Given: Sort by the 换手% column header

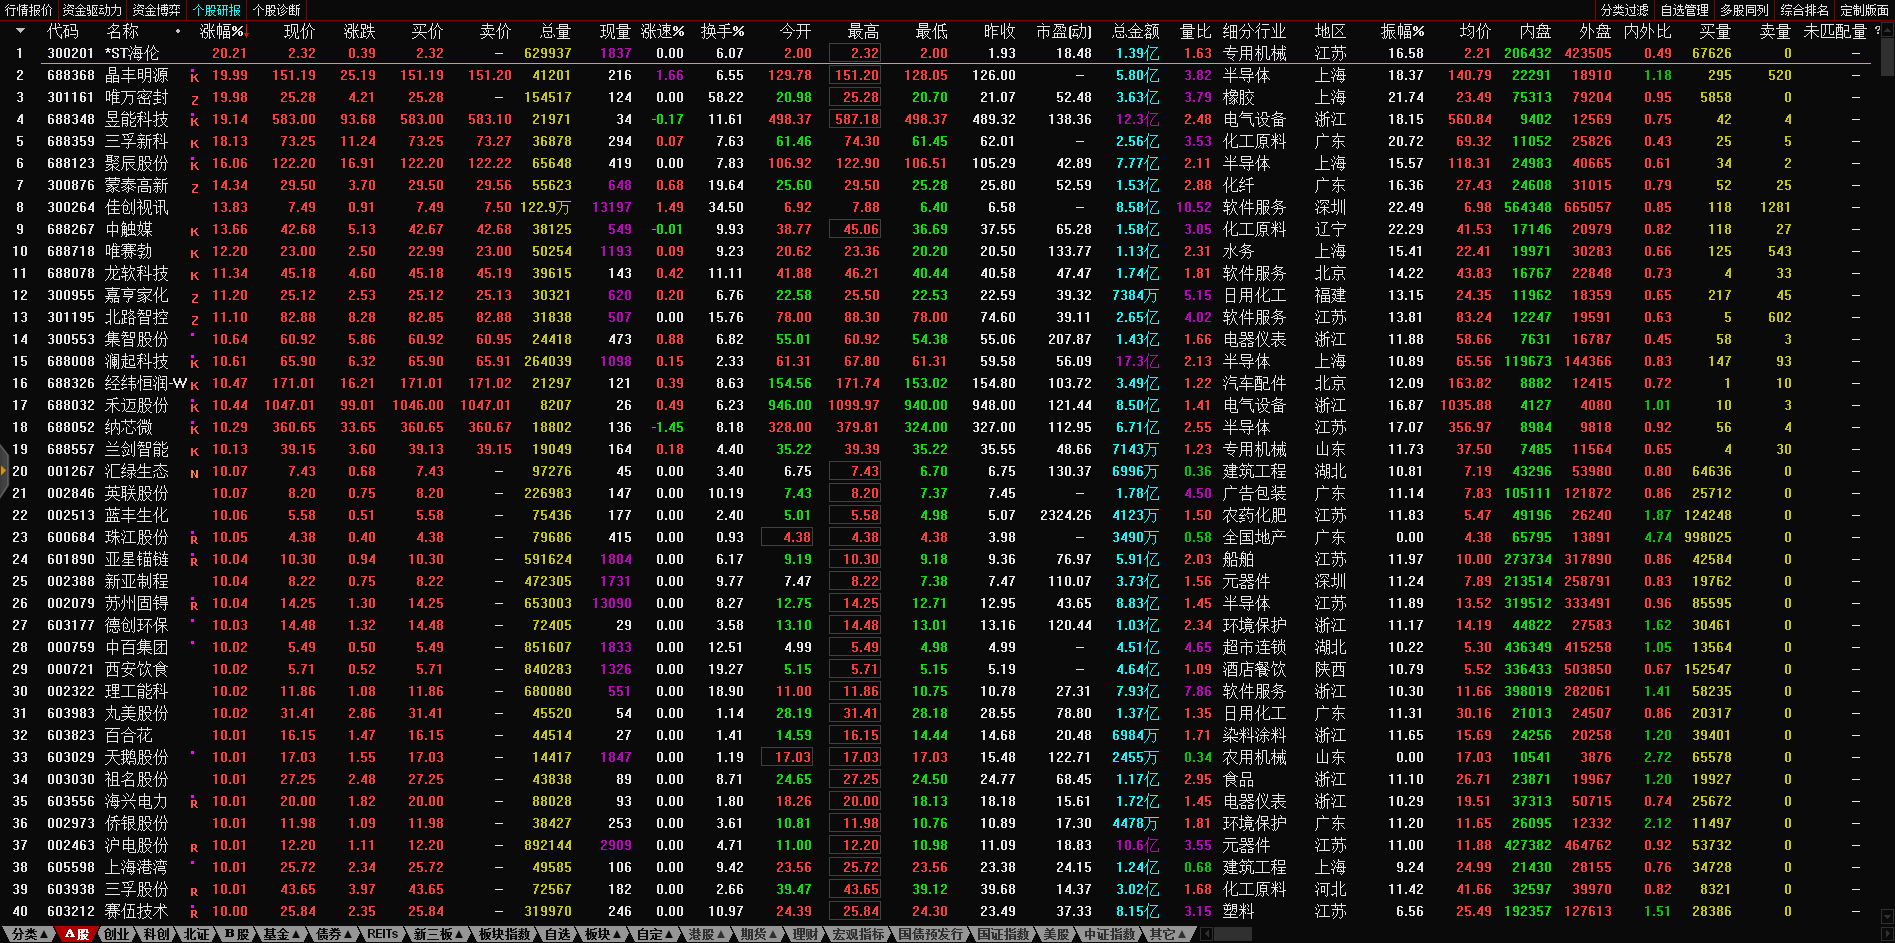Looking at the screenshot, I should [x=721, y=32].
